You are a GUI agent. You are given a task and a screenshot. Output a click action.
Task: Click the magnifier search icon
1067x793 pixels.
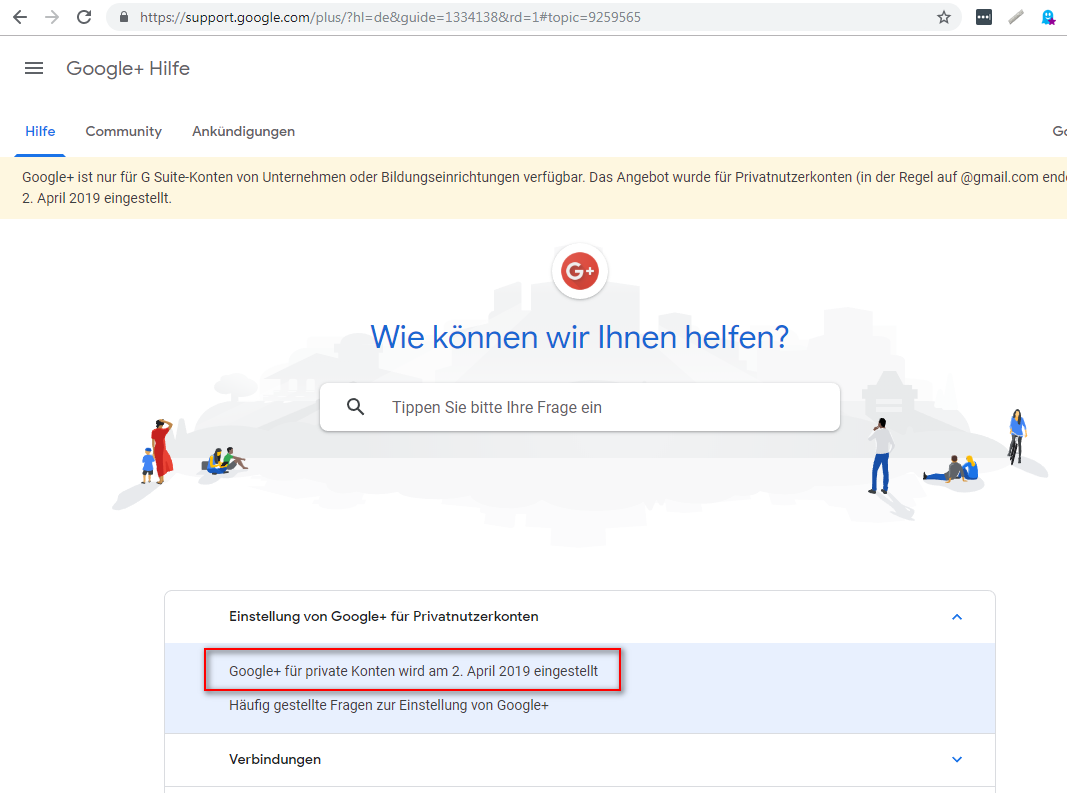click(355, 407)
